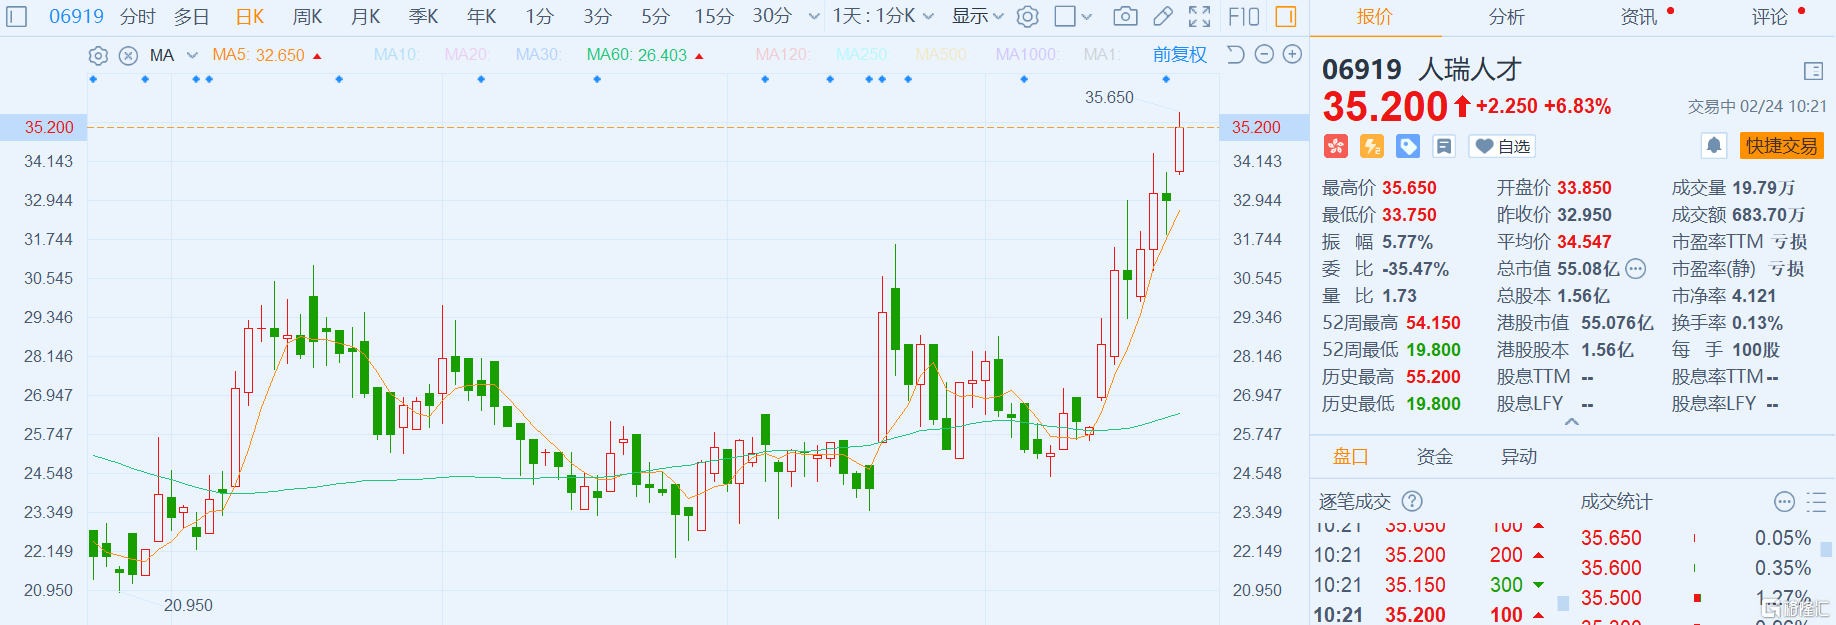Open the F10 company info

click(1243, 16)
